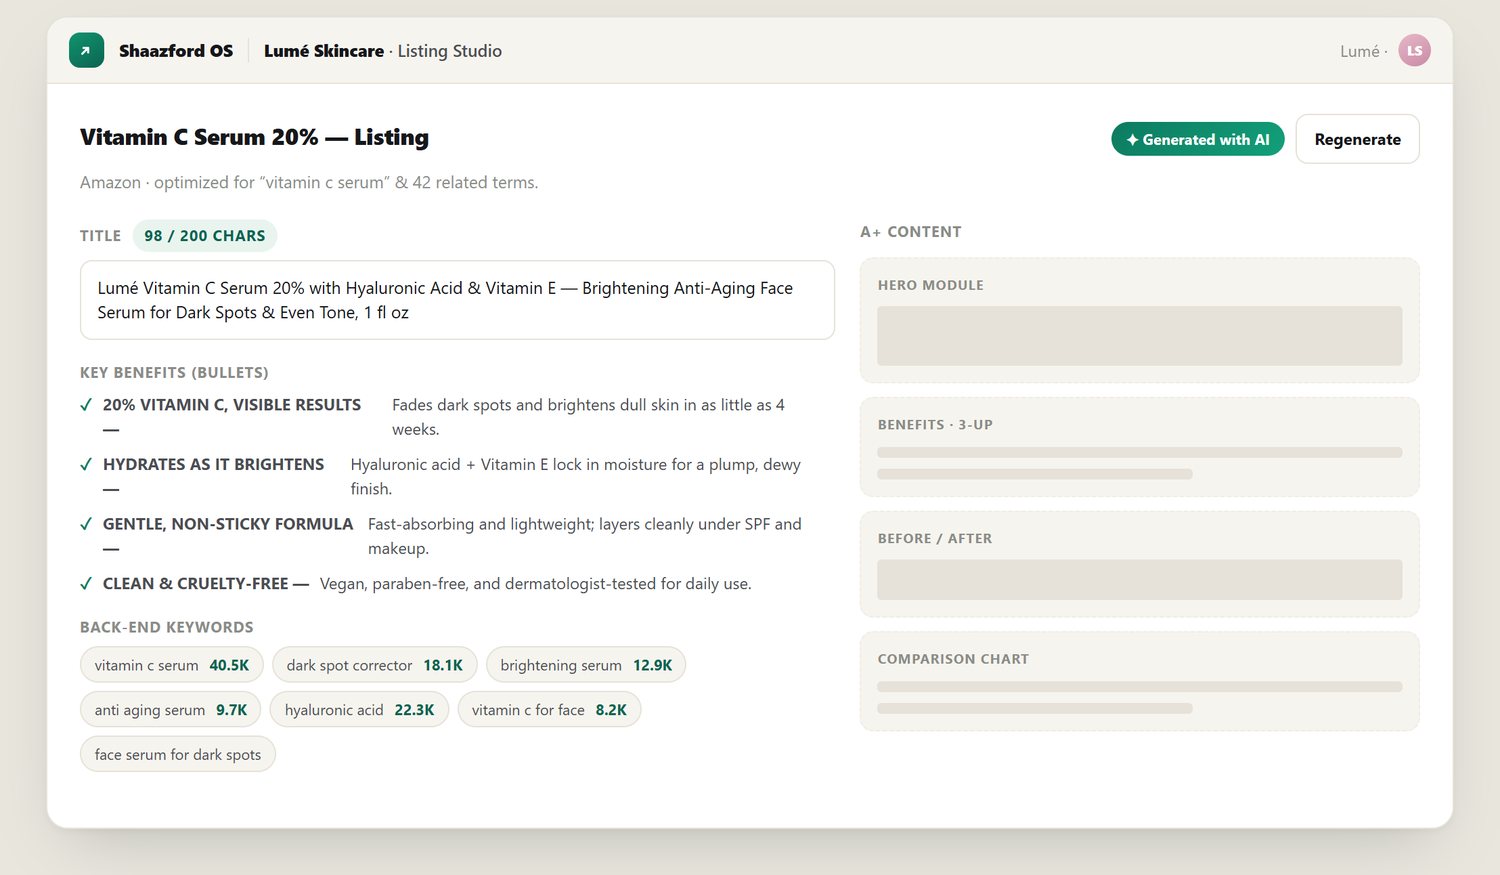1500x875 pixels.
Task: Open the Comparison Chart content card
Action: click(x=1140, y=681)
